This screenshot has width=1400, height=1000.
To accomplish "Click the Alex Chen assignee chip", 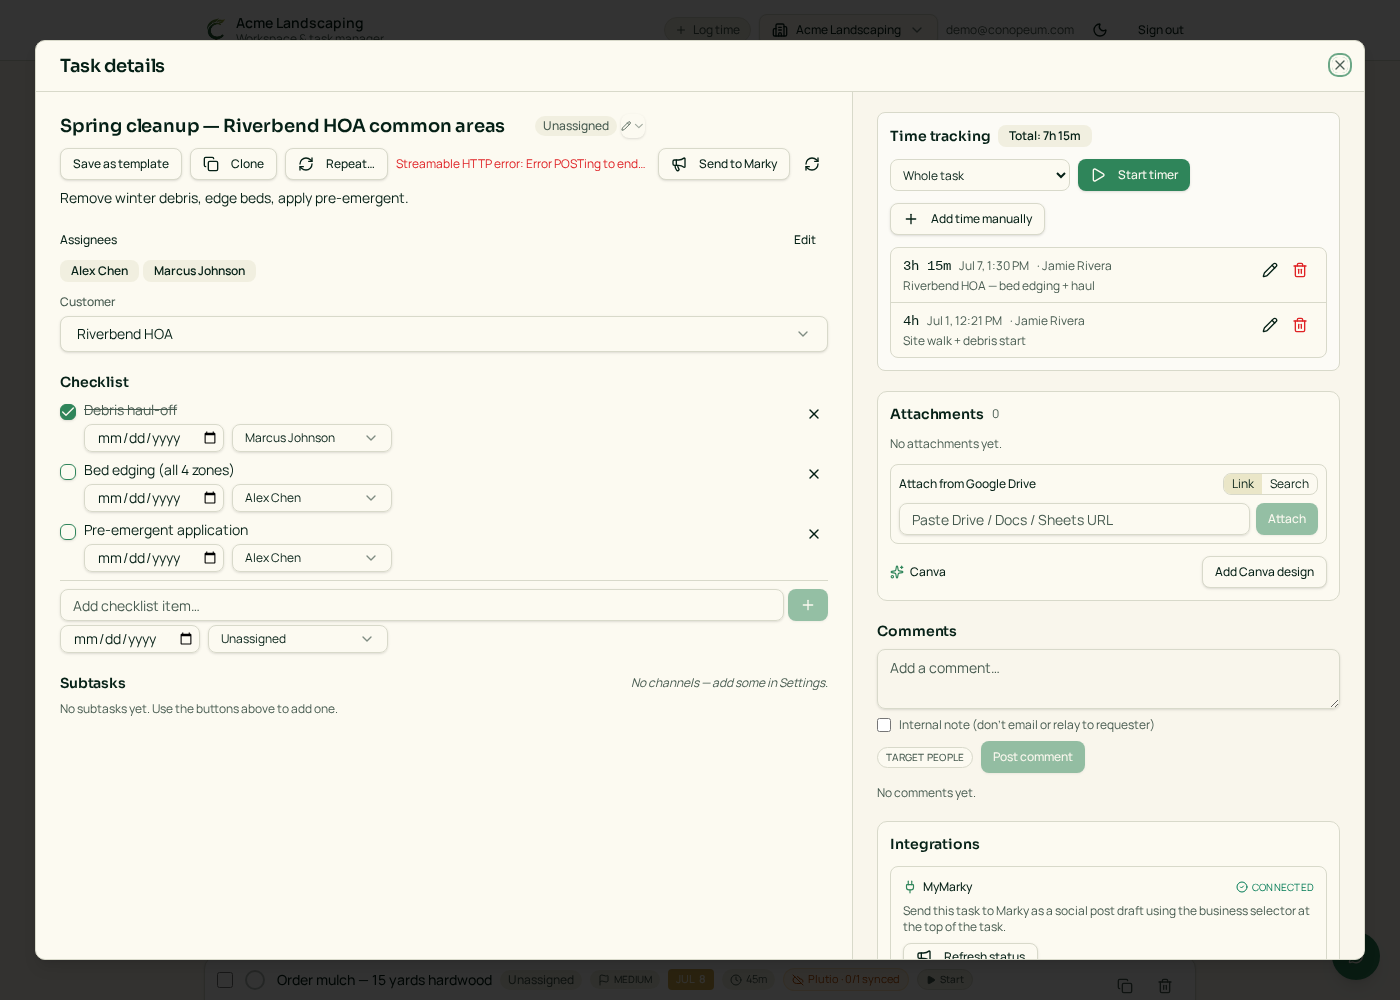I will [x=99, y=271].
